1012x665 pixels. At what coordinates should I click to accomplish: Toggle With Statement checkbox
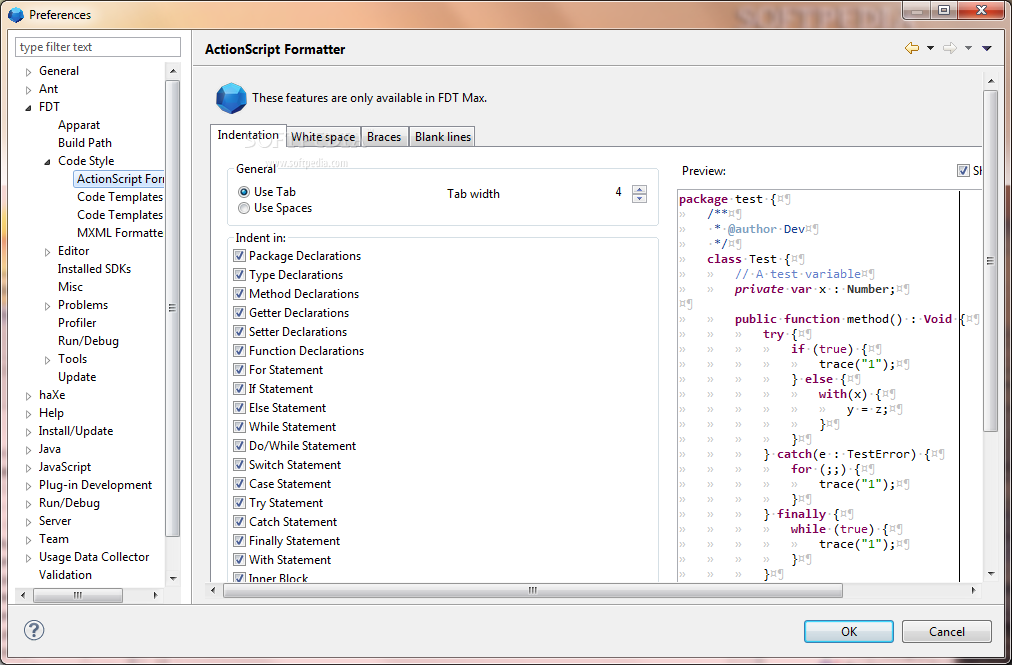point(239,560)
